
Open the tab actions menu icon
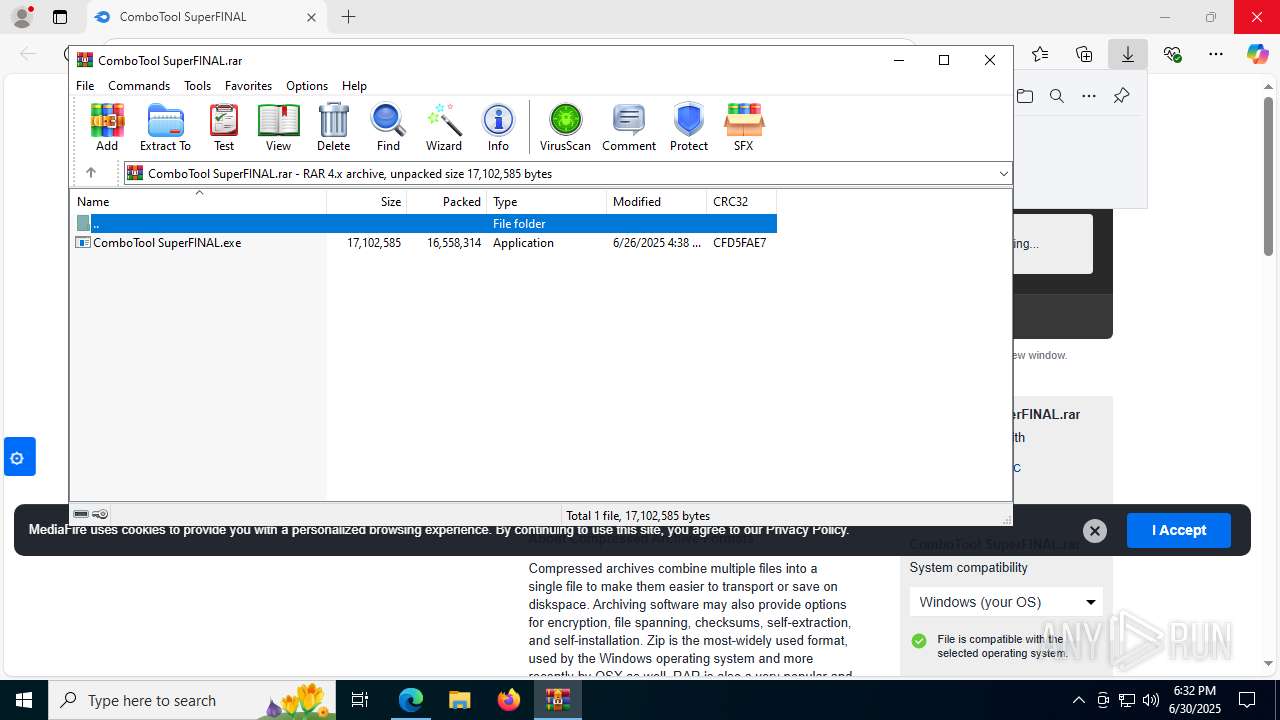60,17
